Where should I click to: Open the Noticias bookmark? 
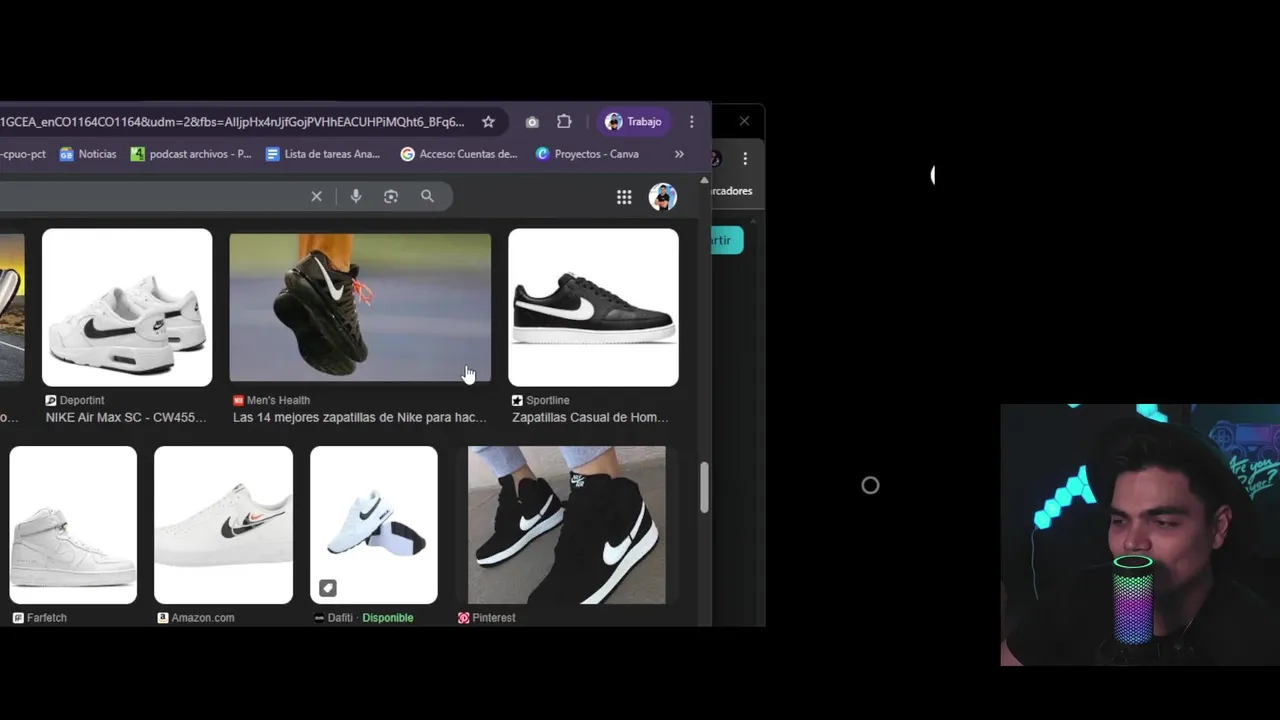click(88, 154)
